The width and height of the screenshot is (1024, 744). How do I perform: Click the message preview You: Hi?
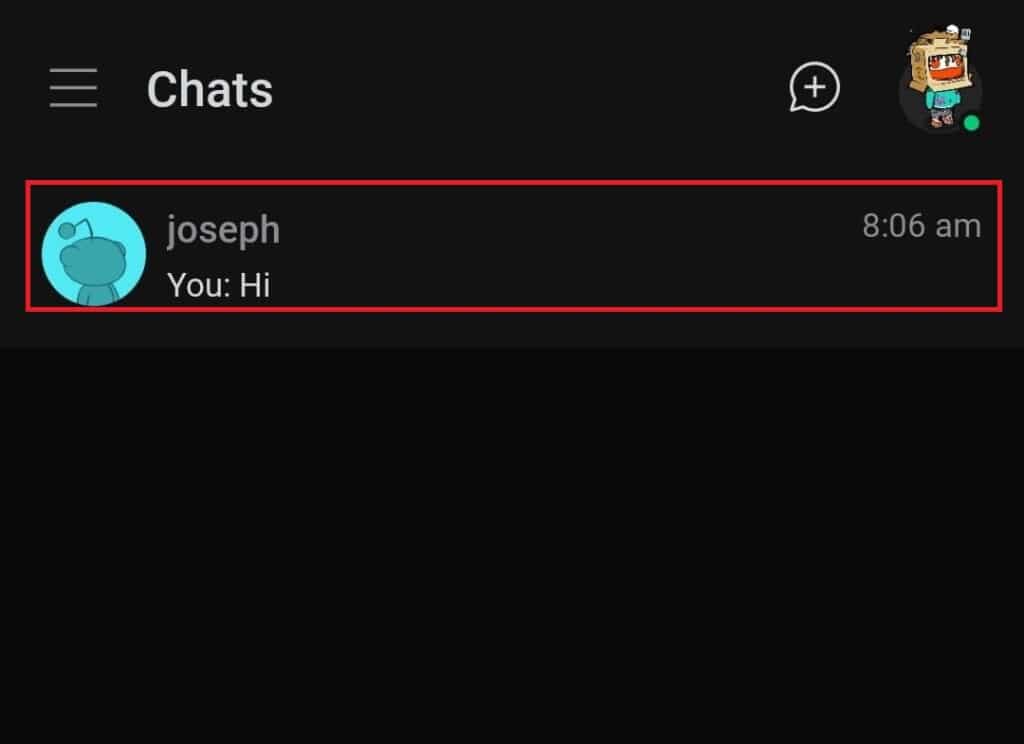[x=221, y=286]
